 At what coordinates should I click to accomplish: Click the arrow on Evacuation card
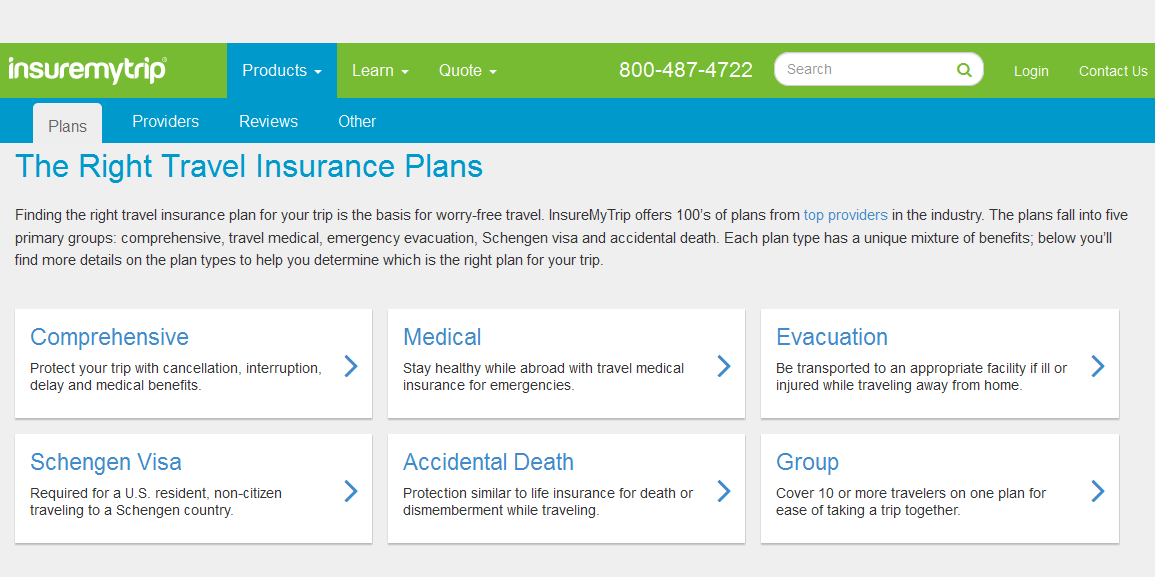coord(1097,366)
